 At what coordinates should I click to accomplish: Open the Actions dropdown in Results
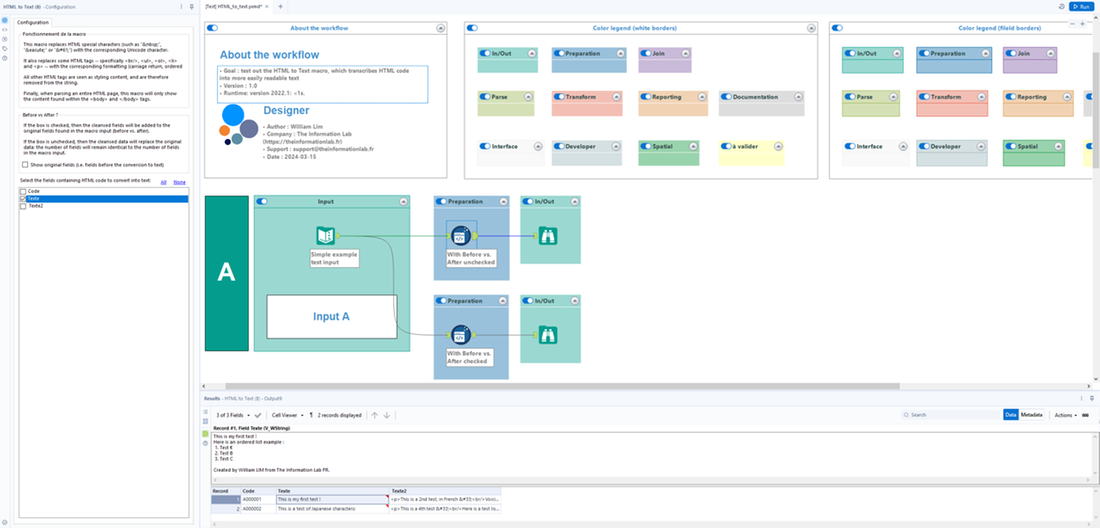coord(1065,415)
